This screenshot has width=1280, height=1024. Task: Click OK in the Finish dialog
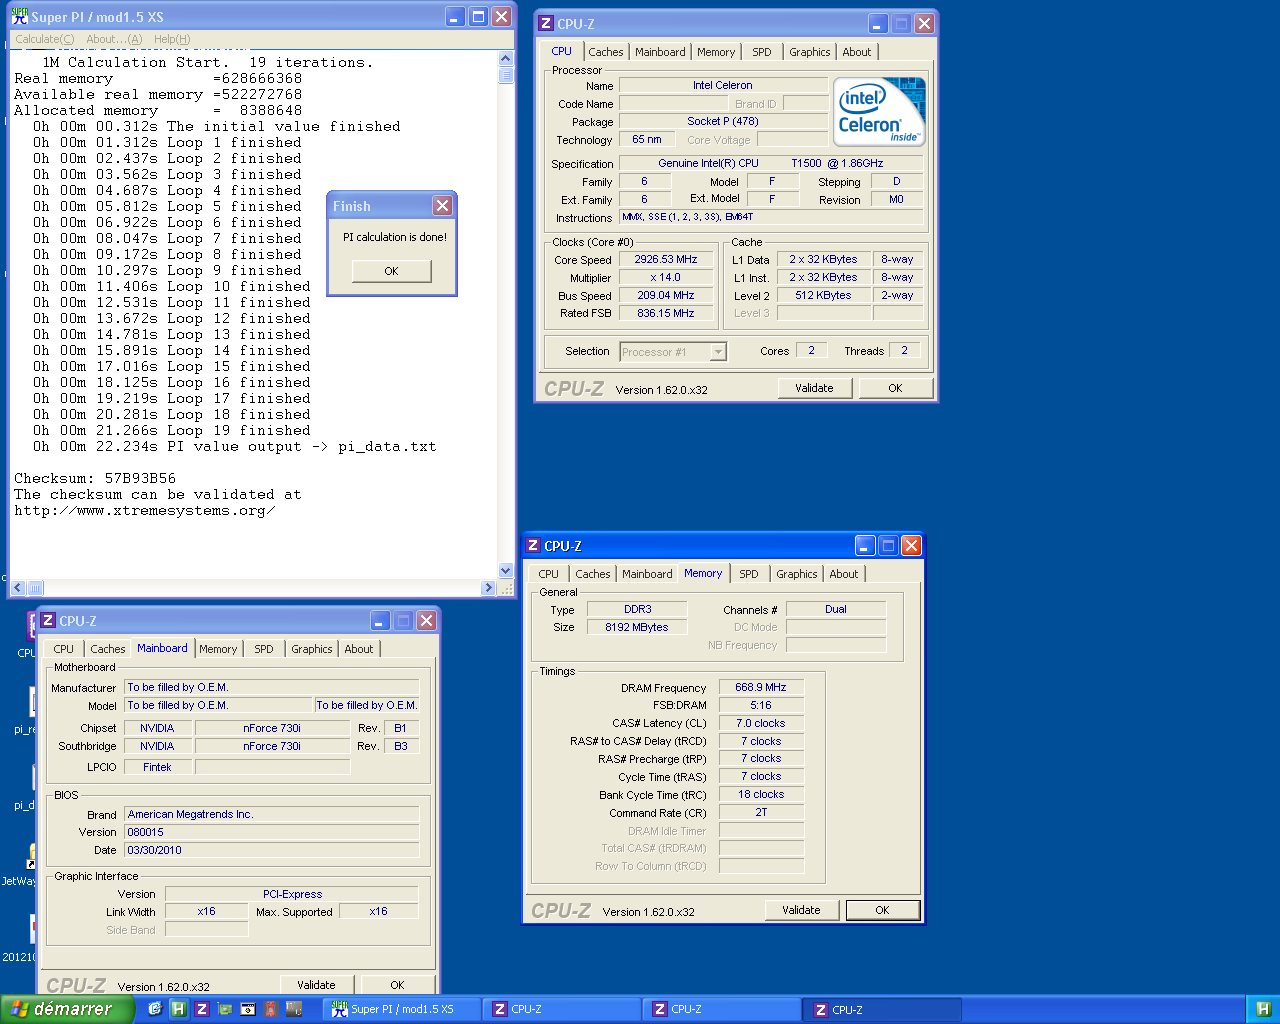point(391,271)
